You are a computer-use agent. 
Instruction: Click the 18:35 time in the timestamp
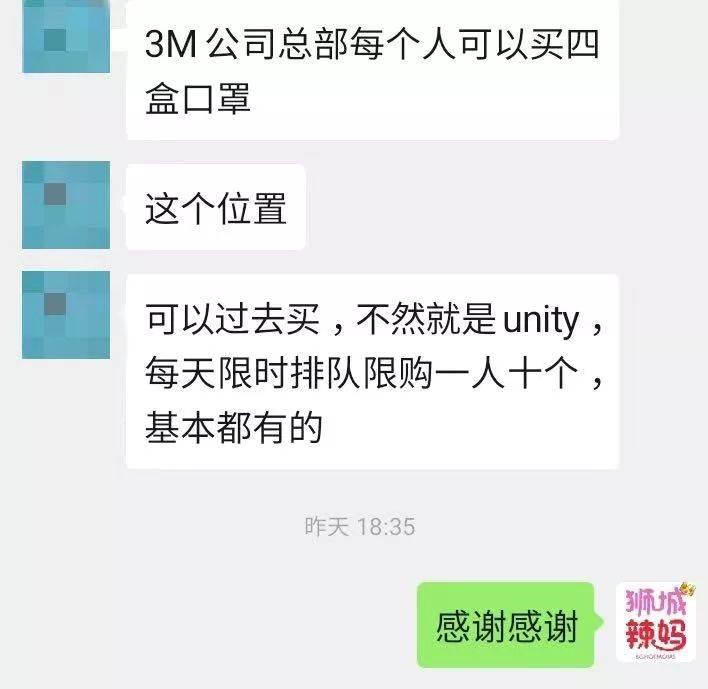386,527
